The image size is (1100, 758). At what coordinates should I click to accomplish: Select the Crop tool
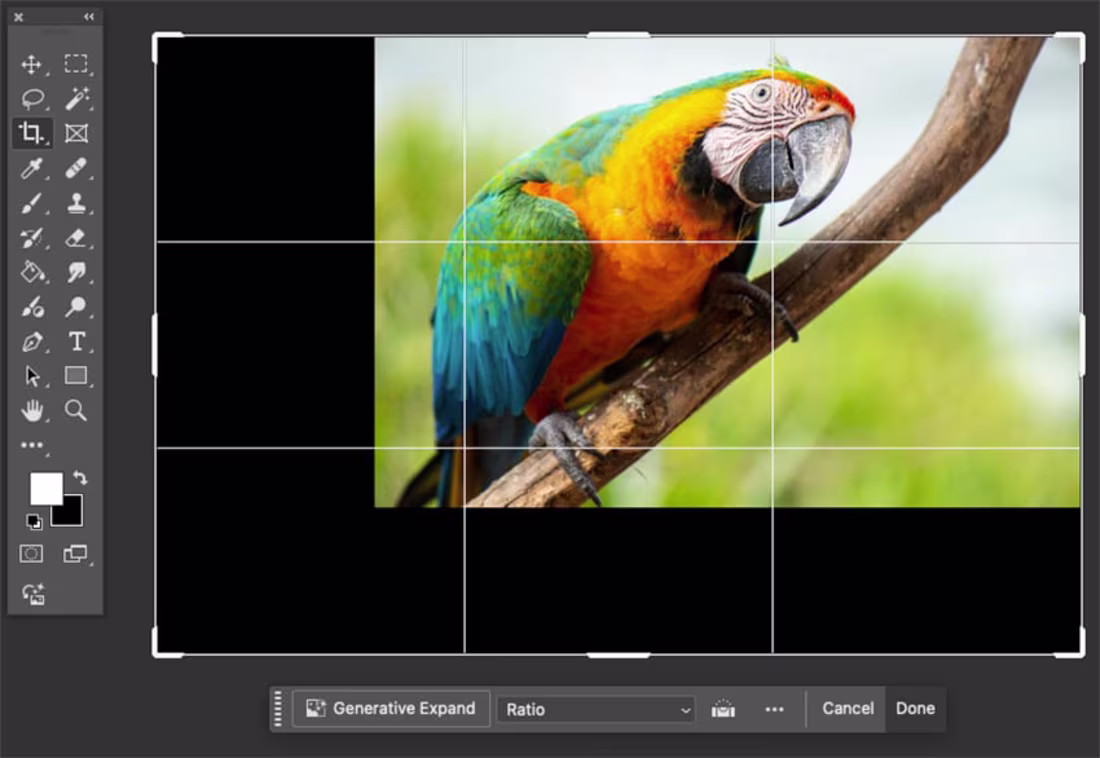(x=33, y=133)
